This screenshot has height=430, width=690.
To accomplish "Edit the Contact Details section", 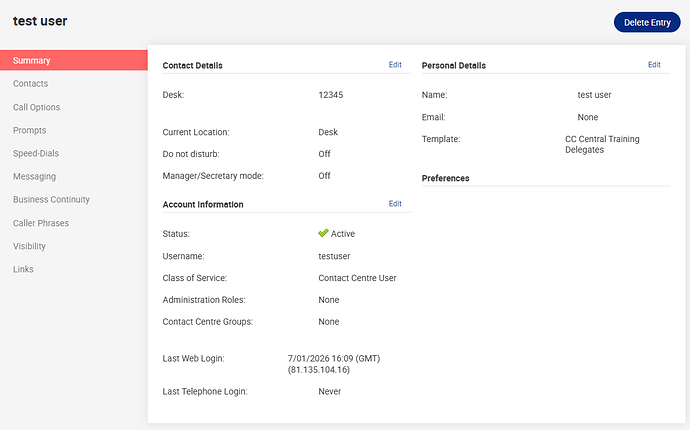I will click(395, 65).
